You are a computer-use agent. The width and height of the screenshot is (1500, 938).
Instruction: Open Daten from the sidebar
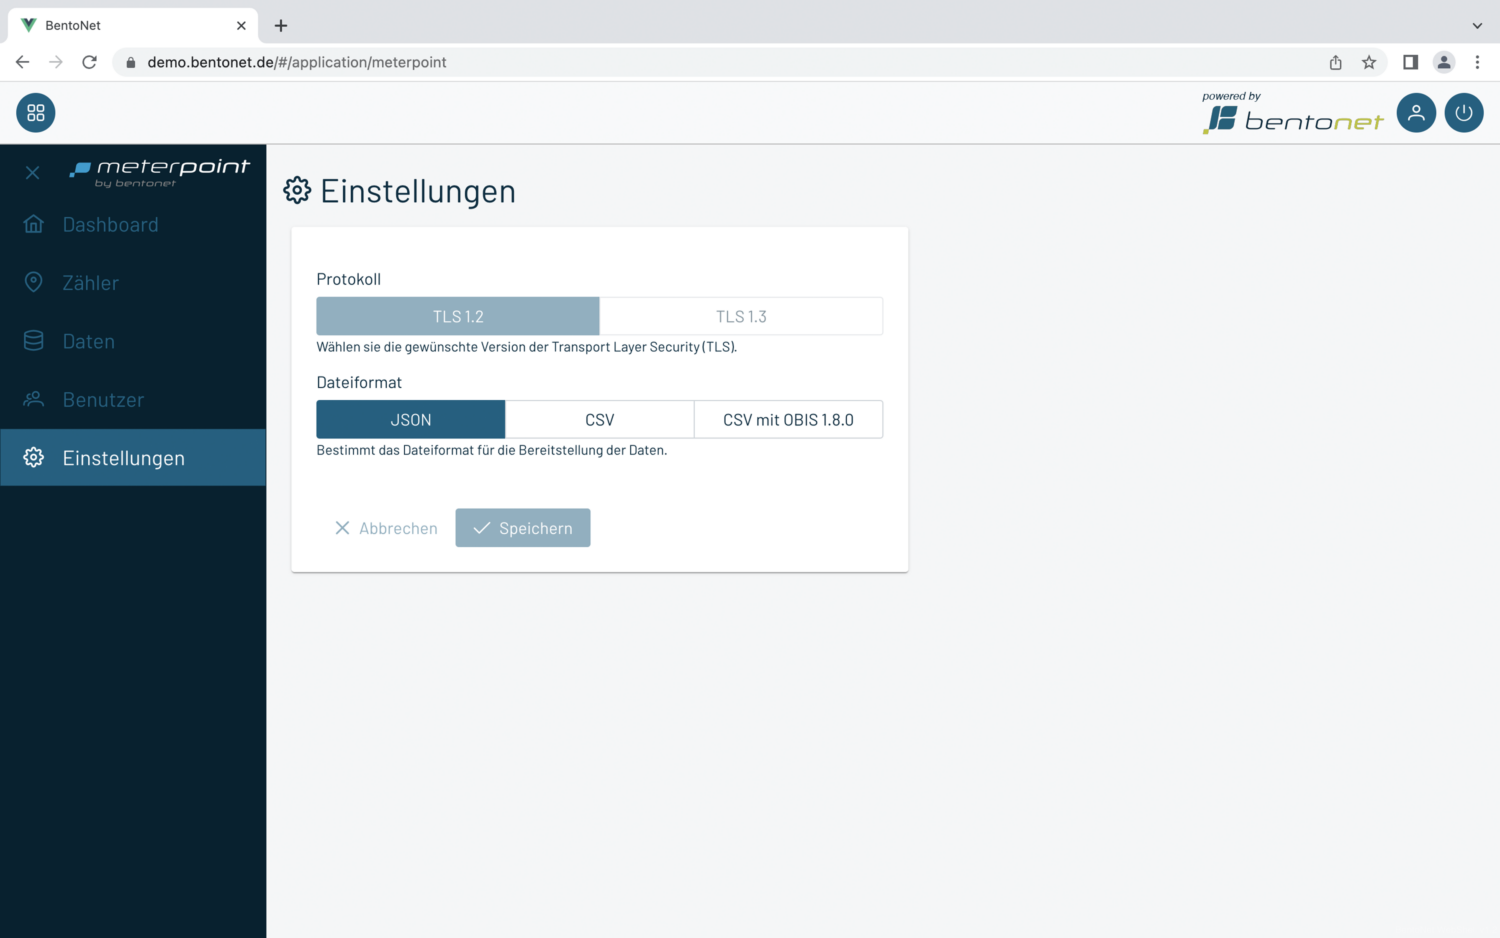click(x=133, y=341)
